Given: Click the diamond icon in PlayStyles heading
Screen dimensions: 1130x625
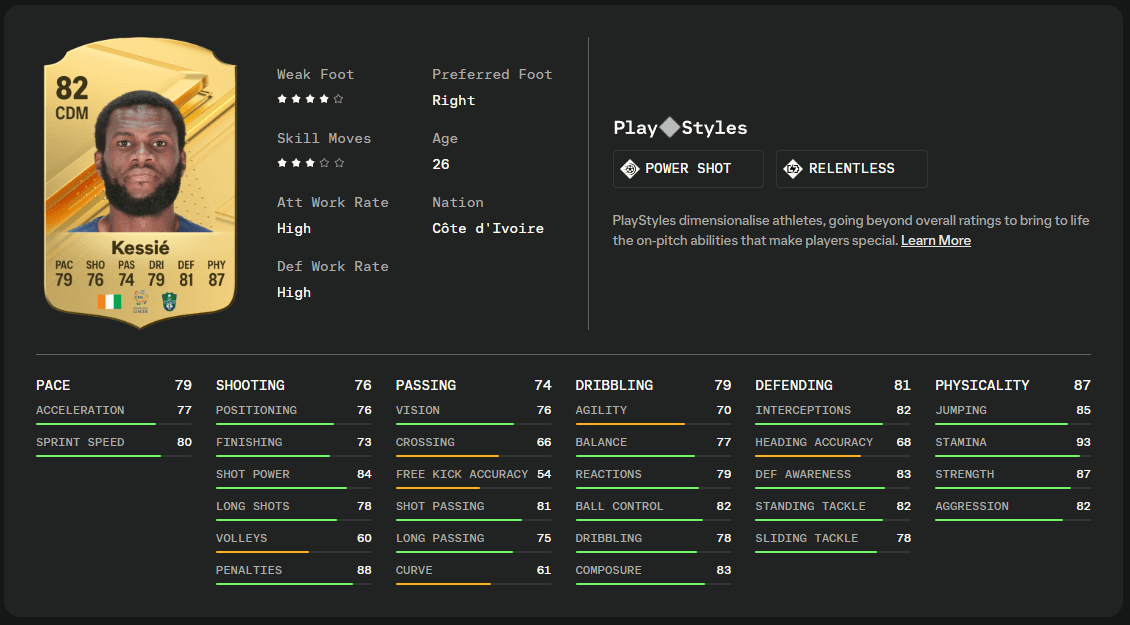Looking at the screenshot, I should pos(669,128).
